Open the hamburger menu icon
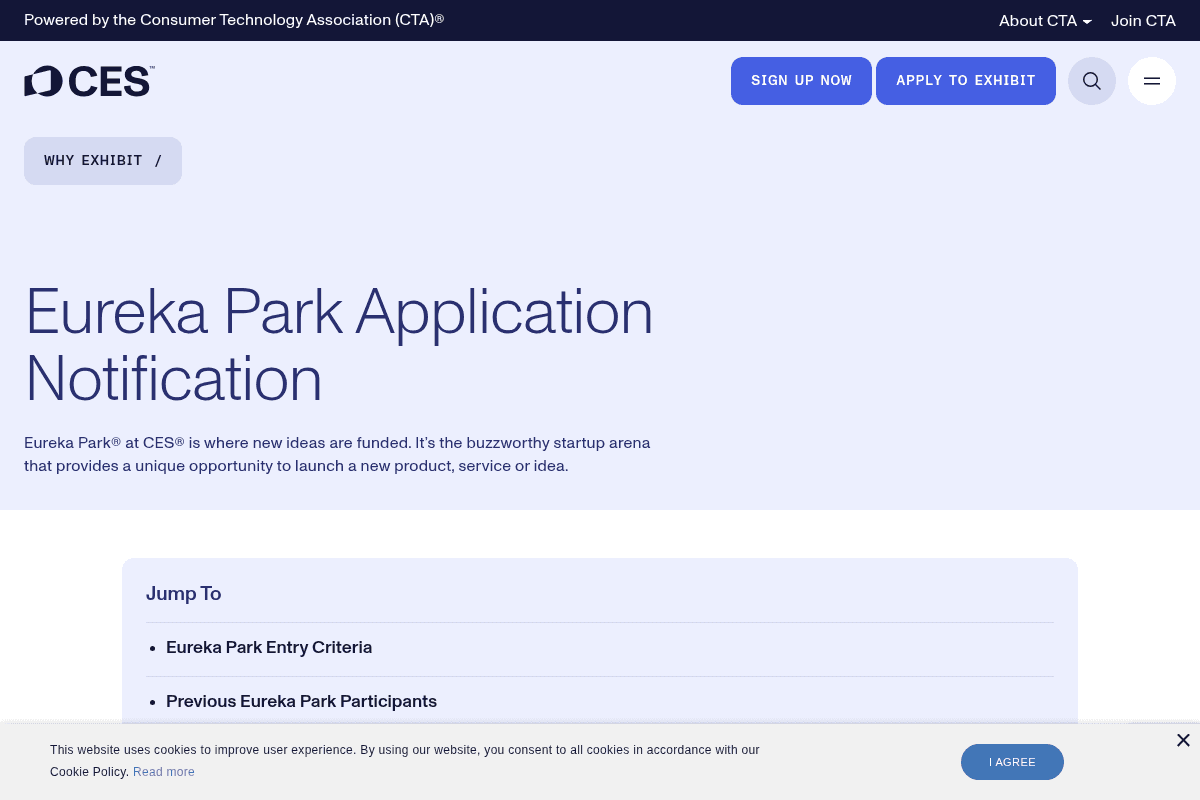 [x=1152, y=81]
